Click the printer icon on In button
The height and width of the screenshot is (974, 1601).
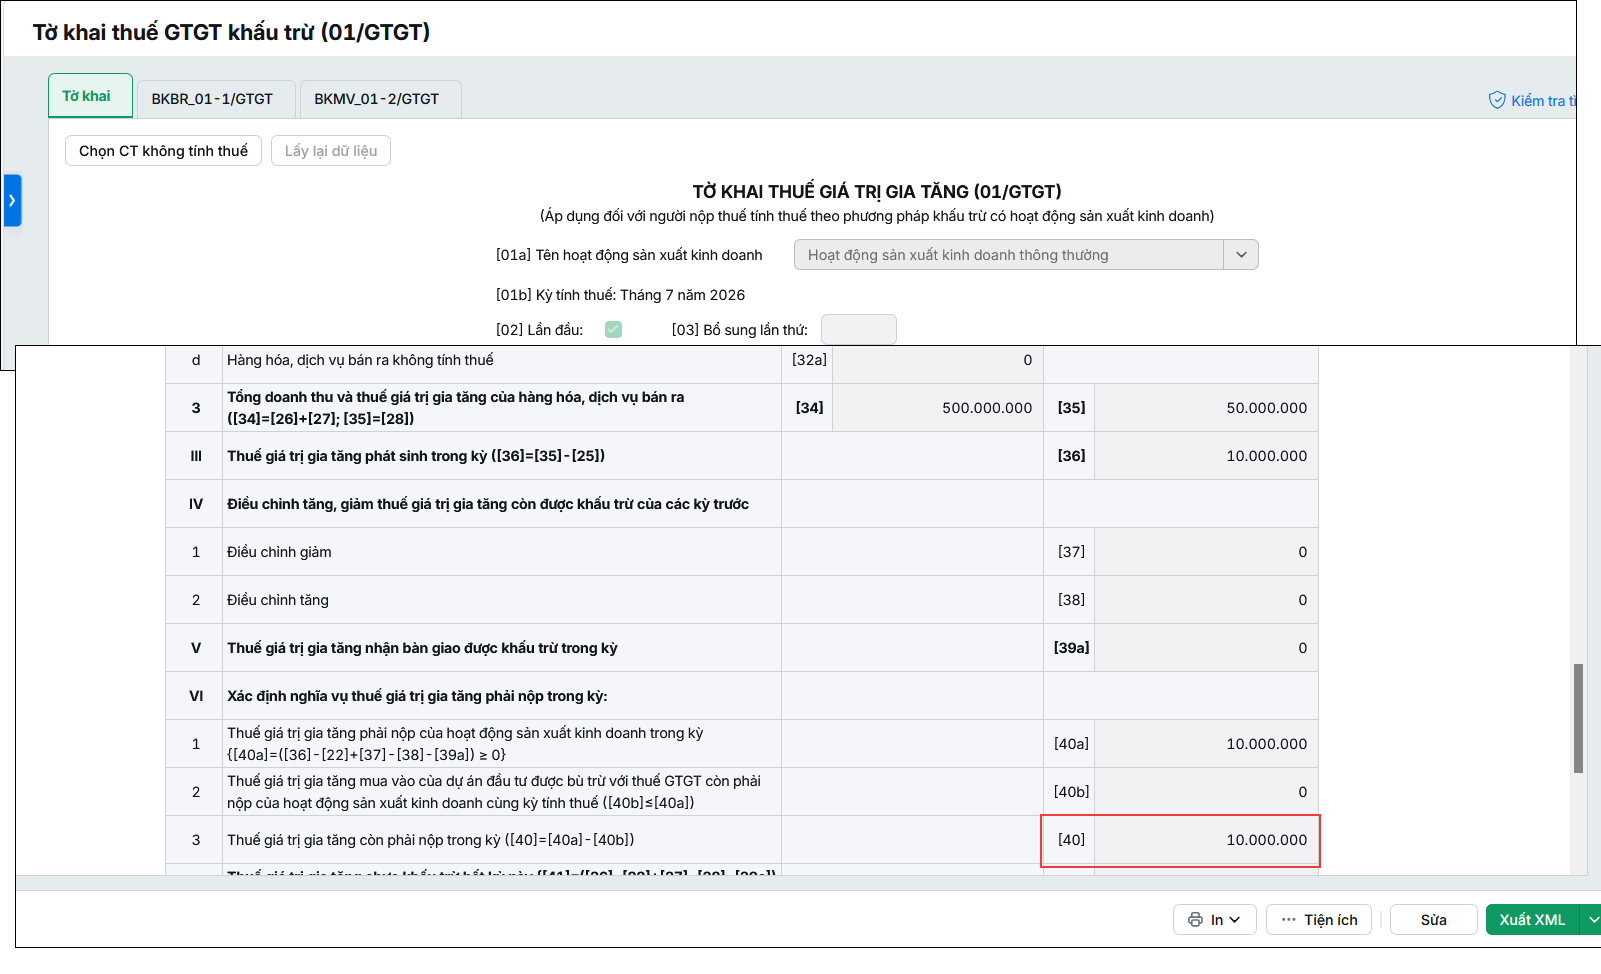click(x=1195, y=920)
